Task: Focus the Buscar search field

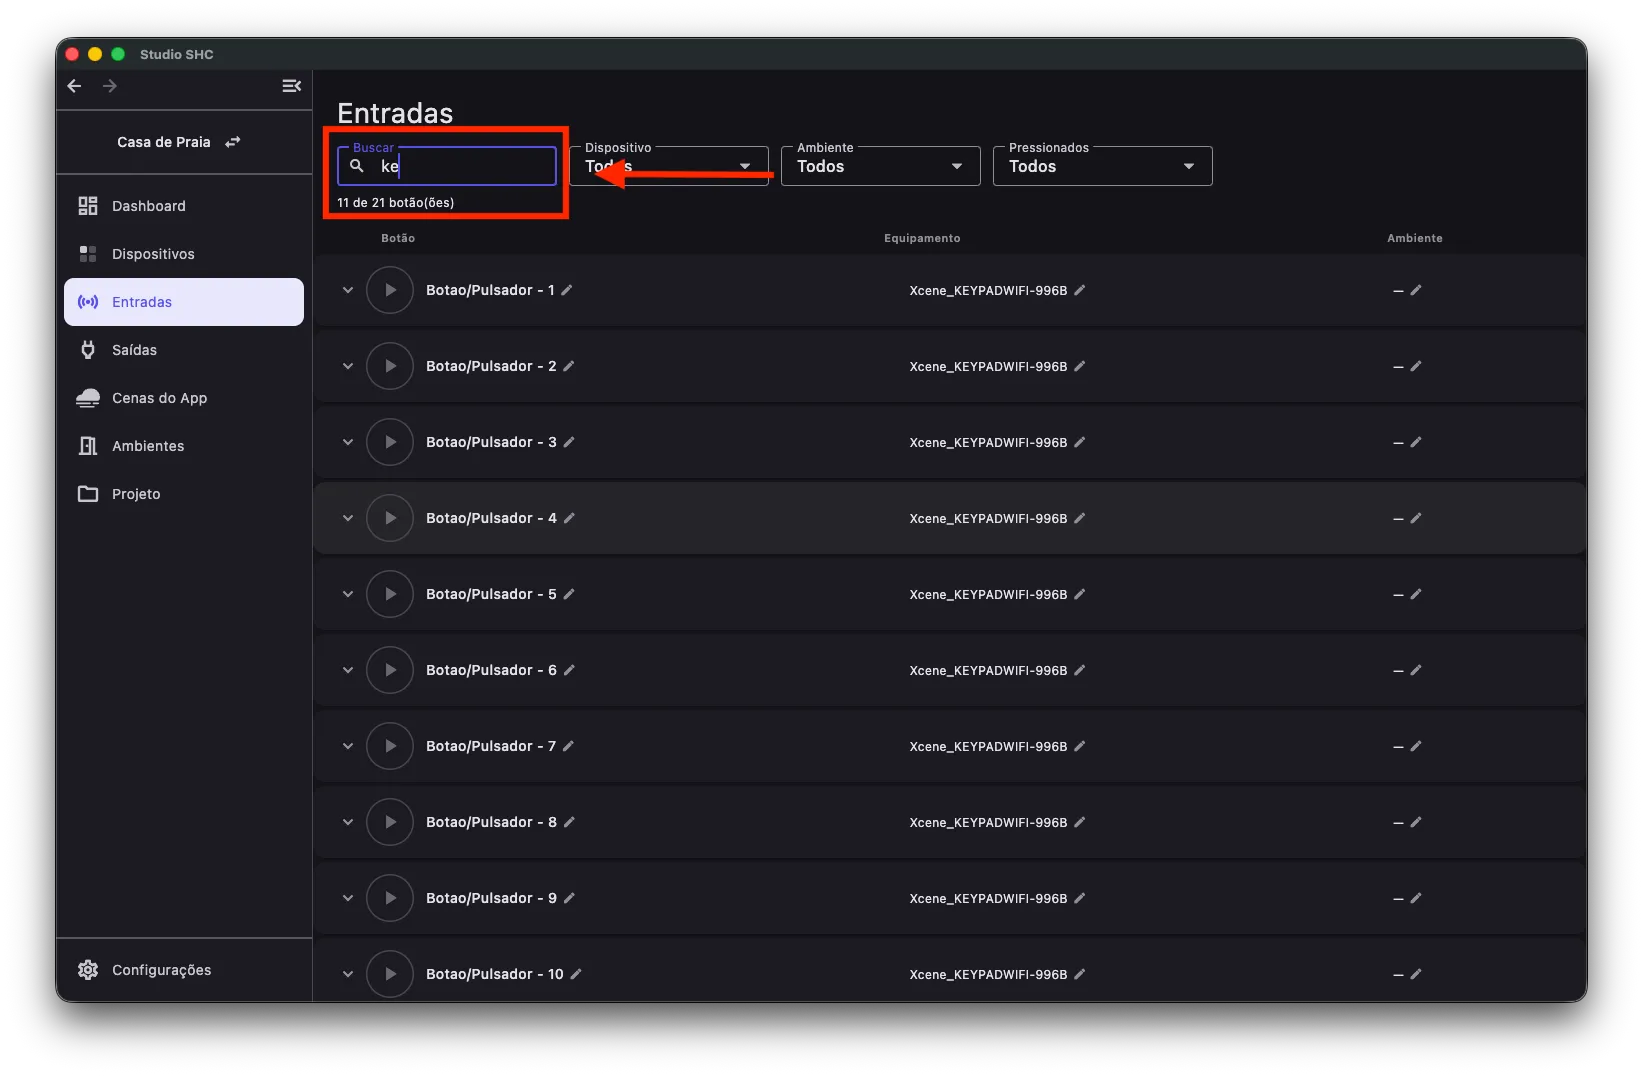Action: pyautogui.click(x=447, y=166)
